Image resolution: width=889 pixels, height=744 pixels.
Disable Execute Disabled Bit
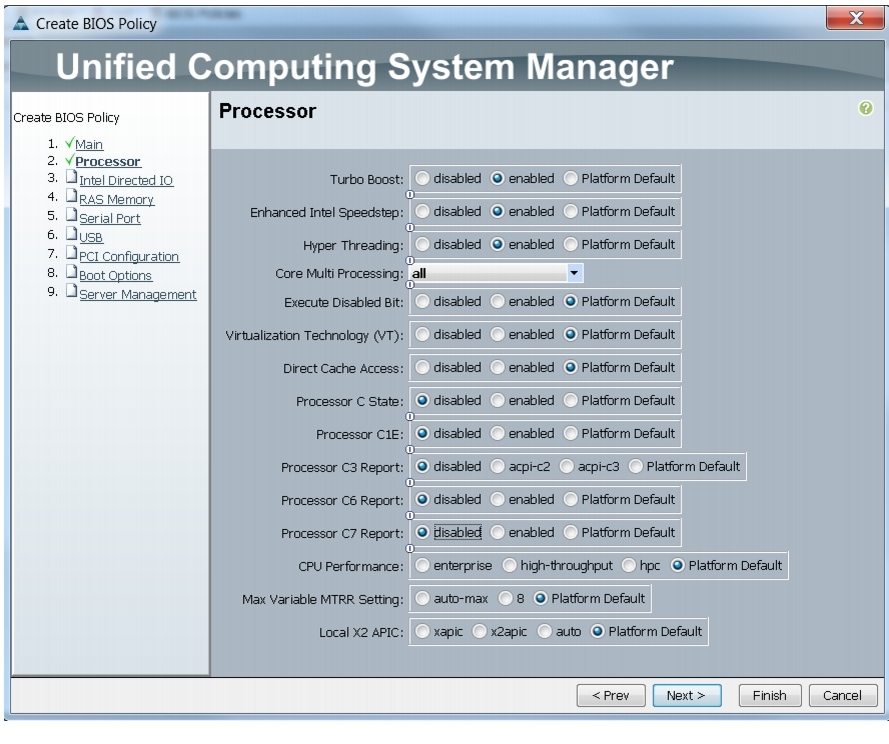(x=422, y=301)
